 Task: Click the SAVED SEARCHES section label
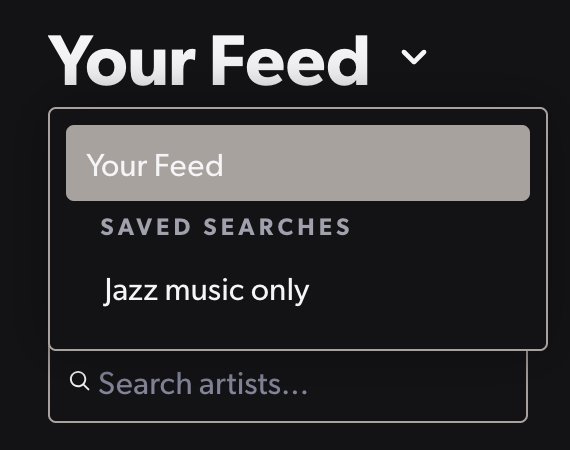(225, 227)
